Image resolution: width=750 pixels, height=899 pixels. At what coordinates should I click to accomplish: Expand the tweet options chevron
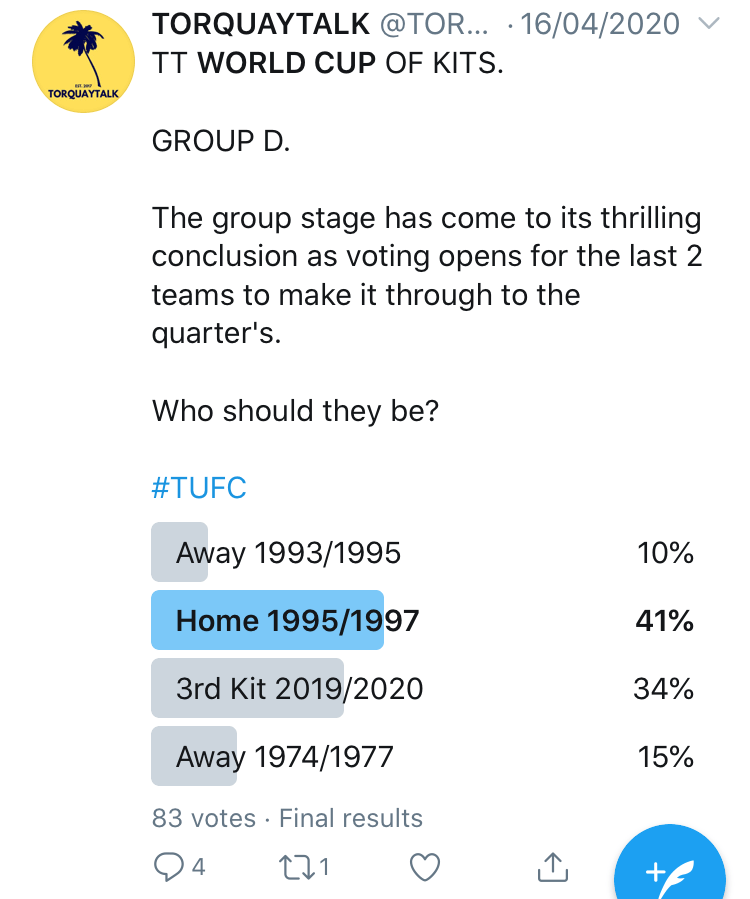[x=708, y=24]
